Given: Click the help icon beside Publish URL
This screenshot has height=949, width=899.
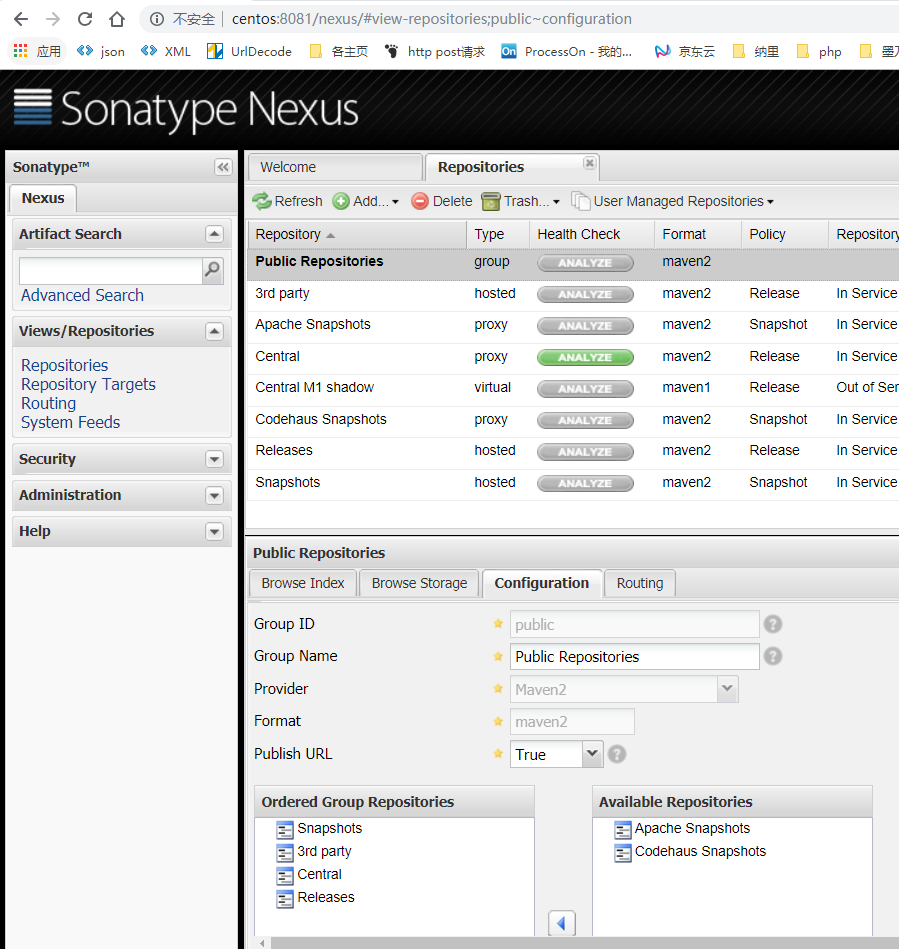Looking at the screenshot, I should click(x=617, y=754).
